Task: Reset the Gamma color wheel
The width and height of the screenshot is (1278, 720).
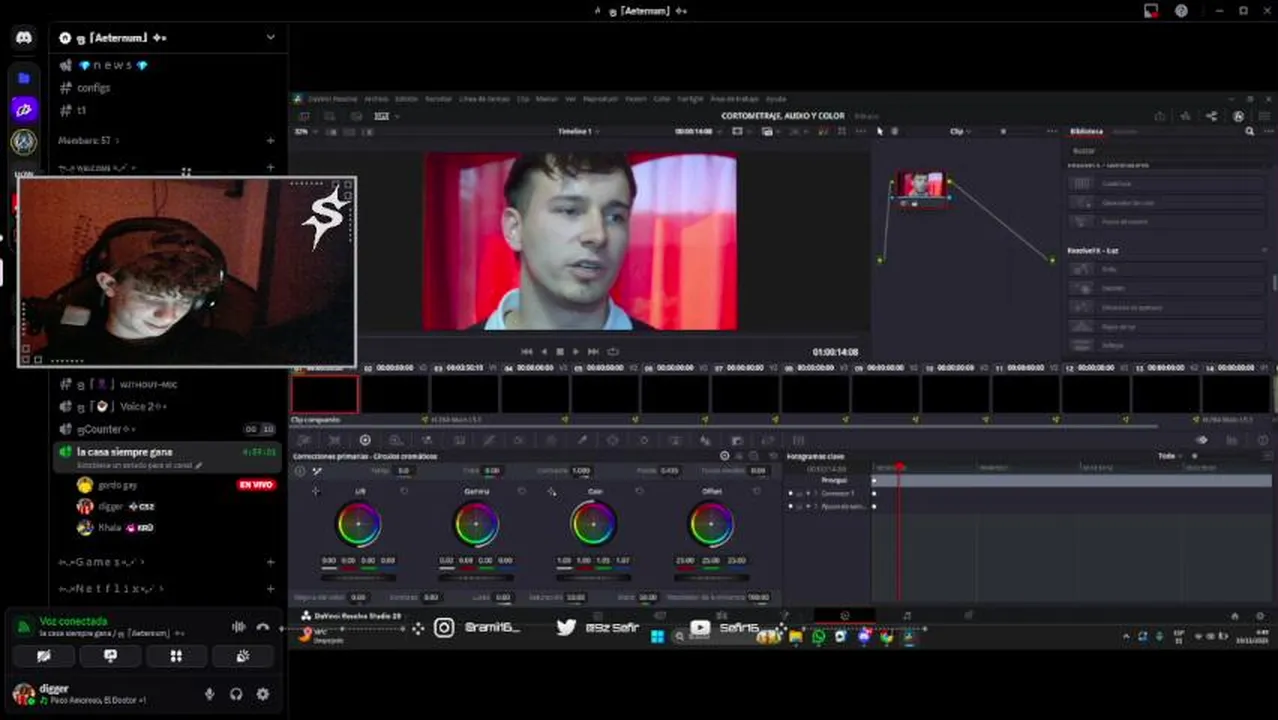Action: point(521,492)
